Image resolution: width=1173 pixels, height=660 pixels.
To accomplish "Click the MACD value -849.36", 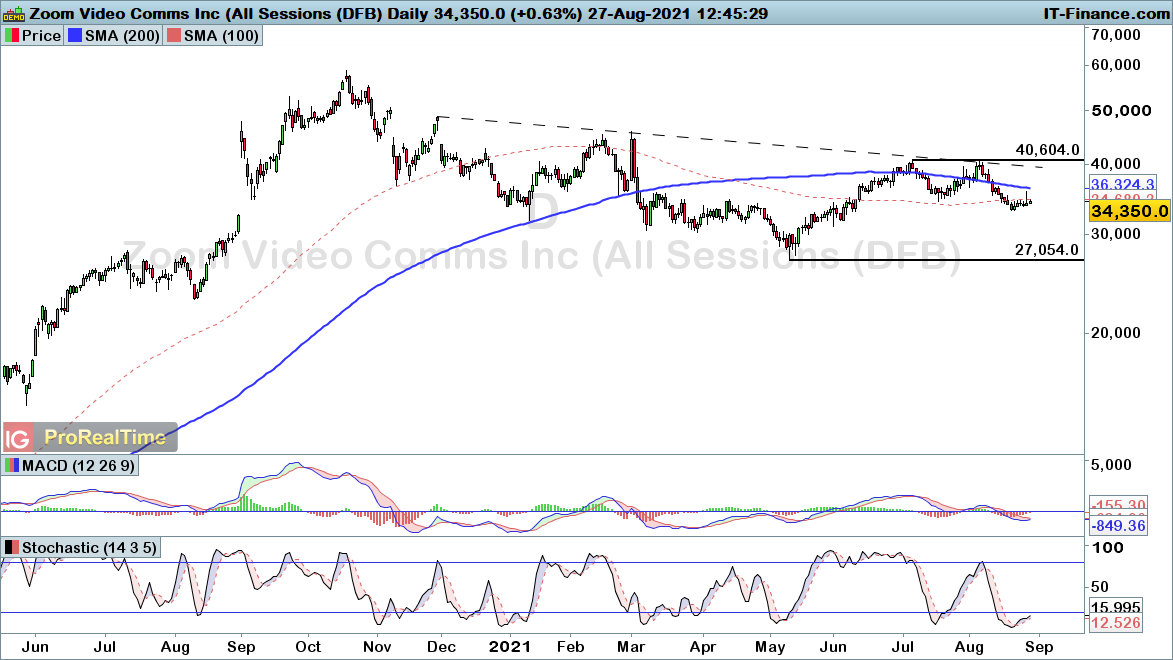I will (x=1118, y=525).
